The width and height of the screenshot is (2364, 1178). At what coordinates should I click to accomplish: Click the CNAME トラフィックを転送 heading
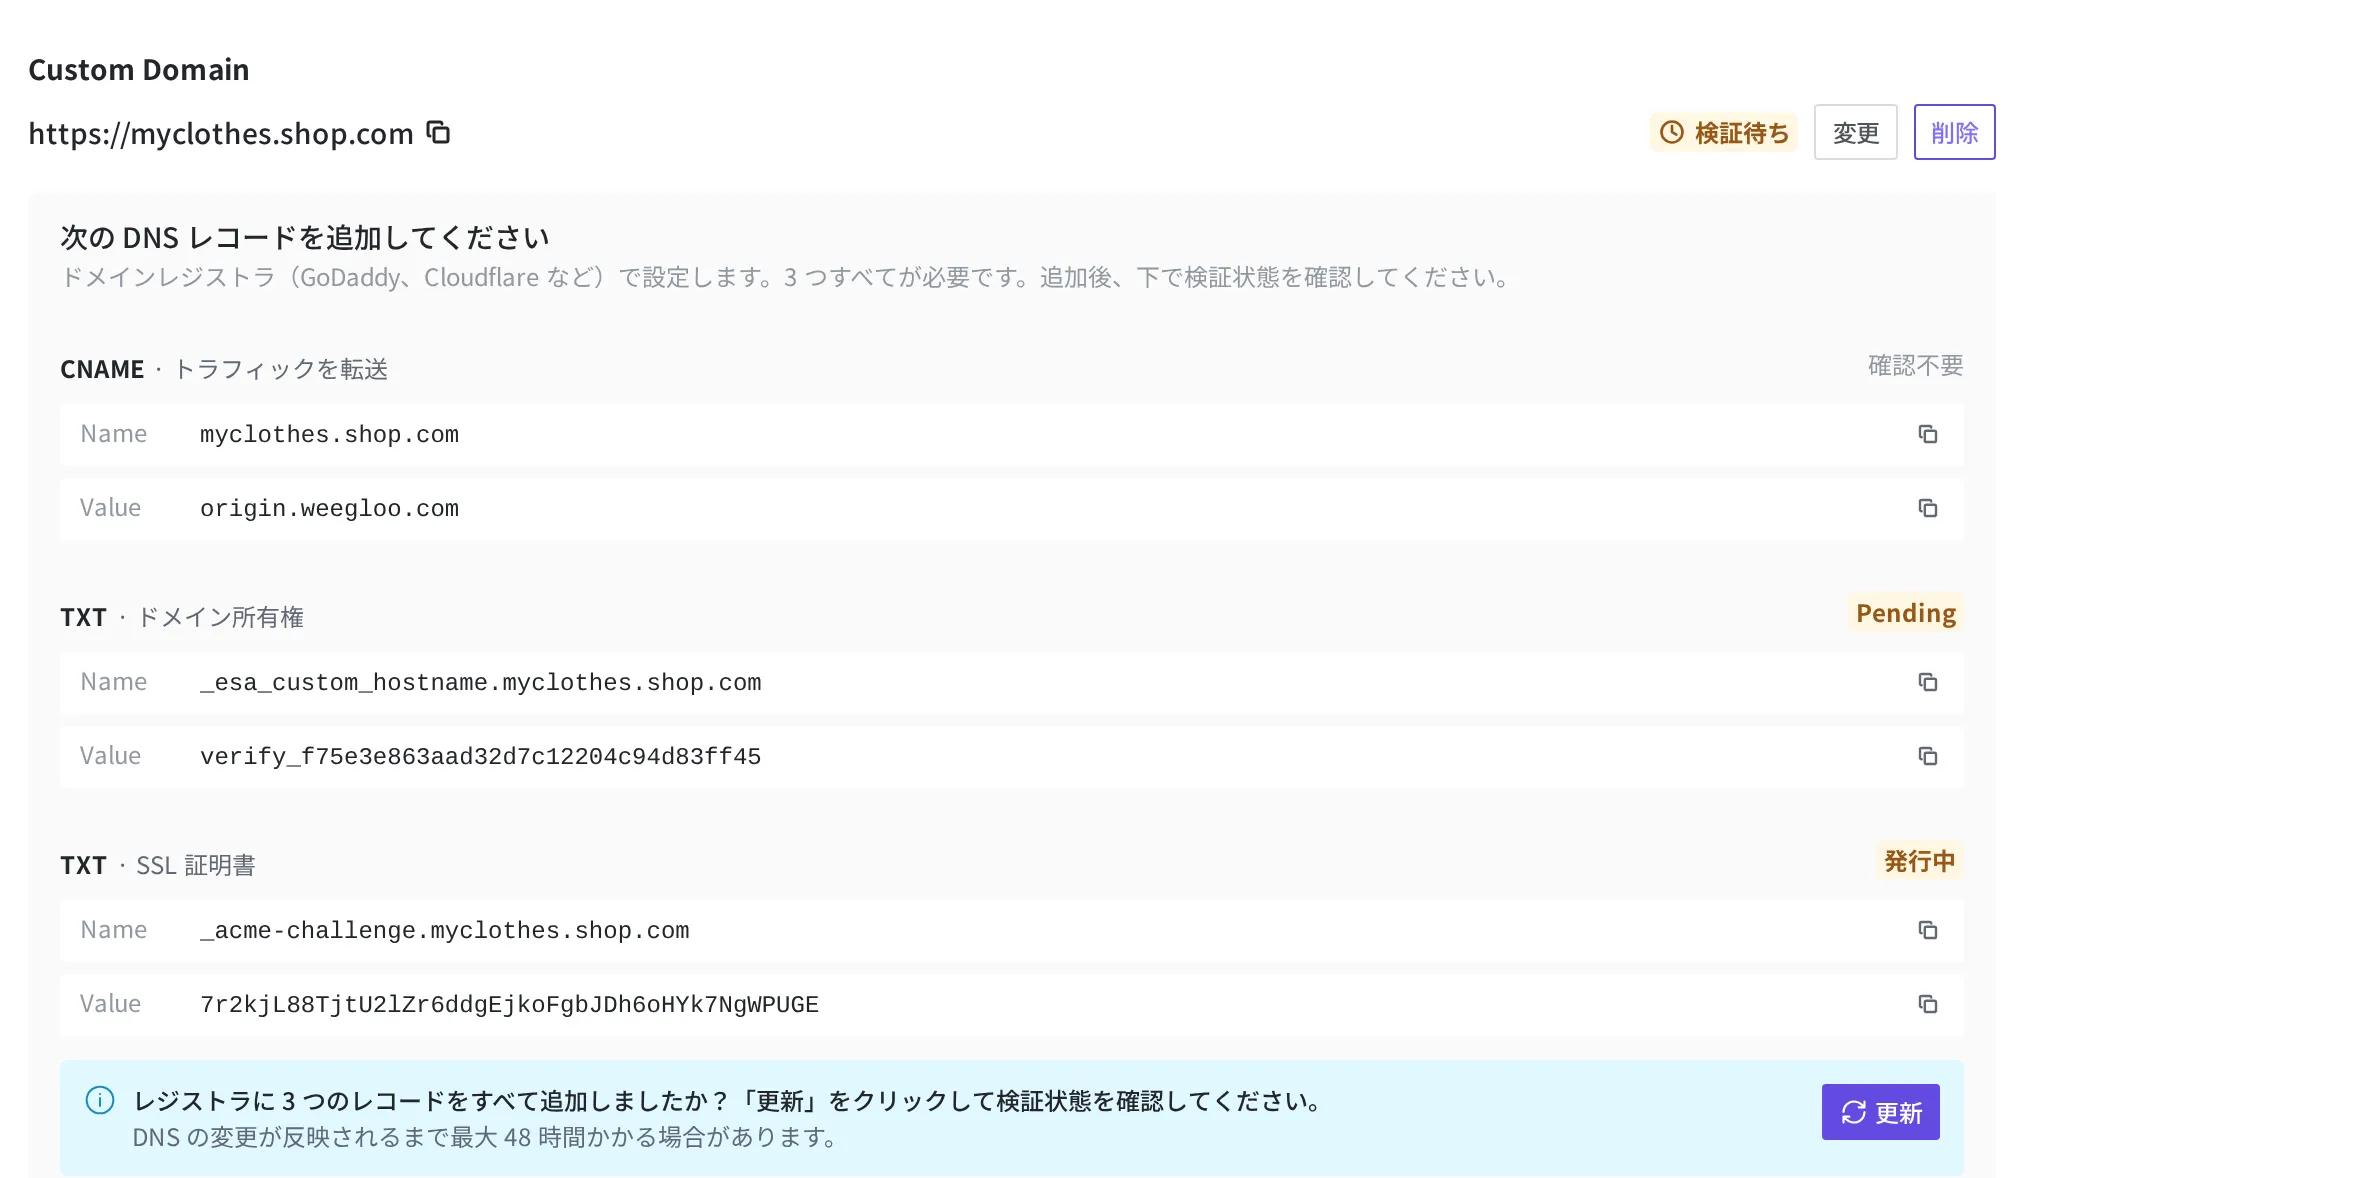224,369
